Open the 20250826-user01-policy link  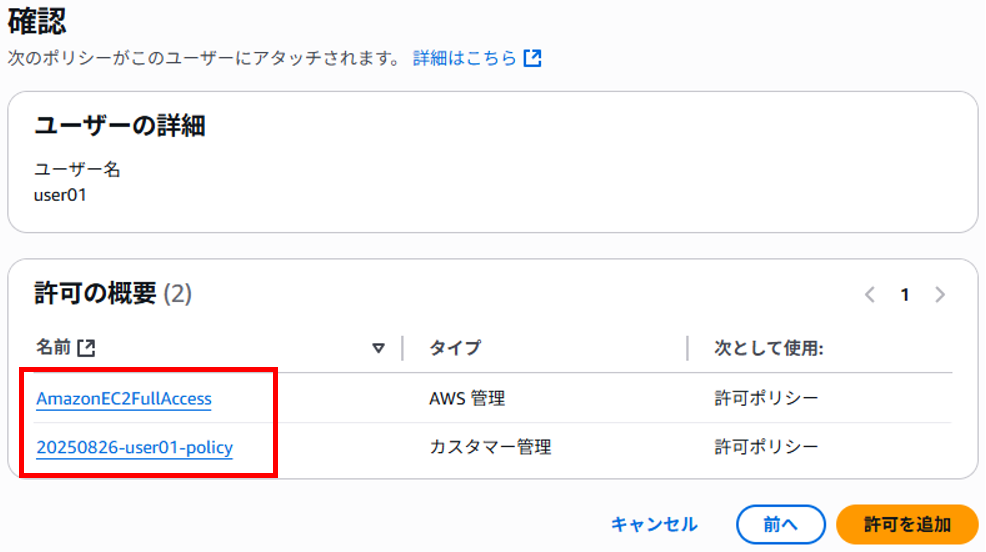click(135, 448)
